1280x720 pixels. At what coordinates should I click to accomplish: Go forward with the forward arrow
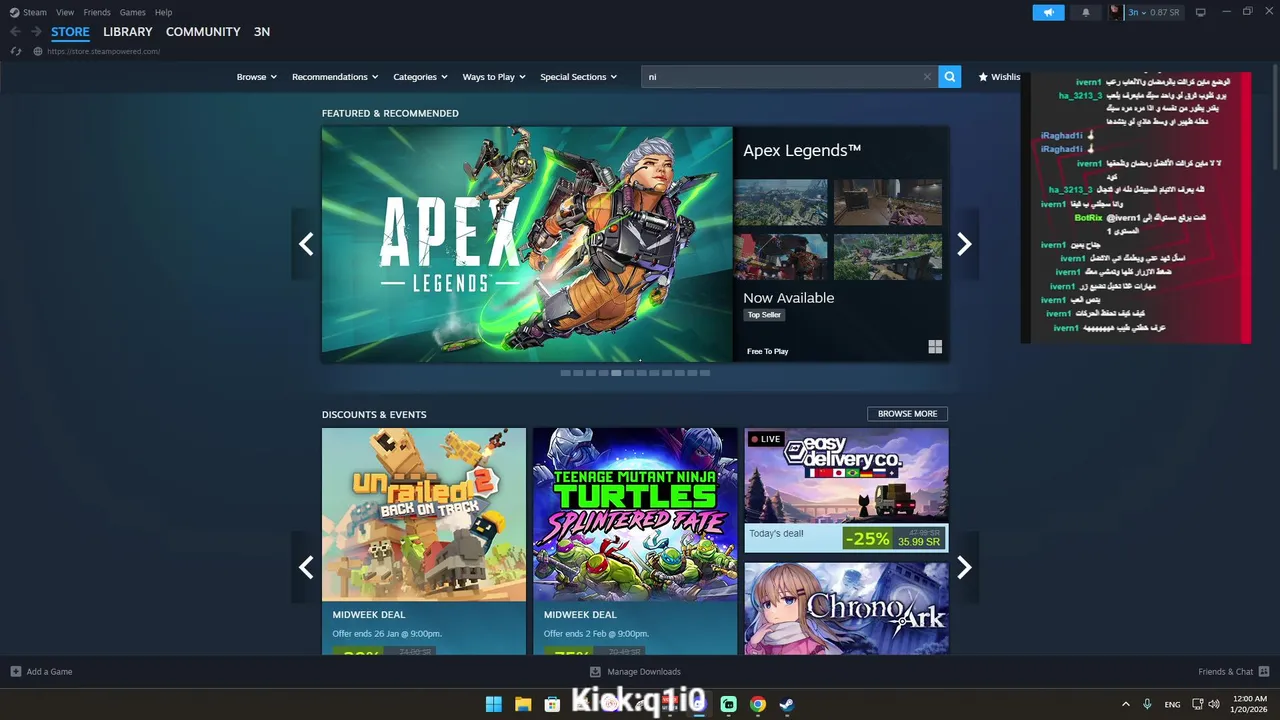point(36,32)
